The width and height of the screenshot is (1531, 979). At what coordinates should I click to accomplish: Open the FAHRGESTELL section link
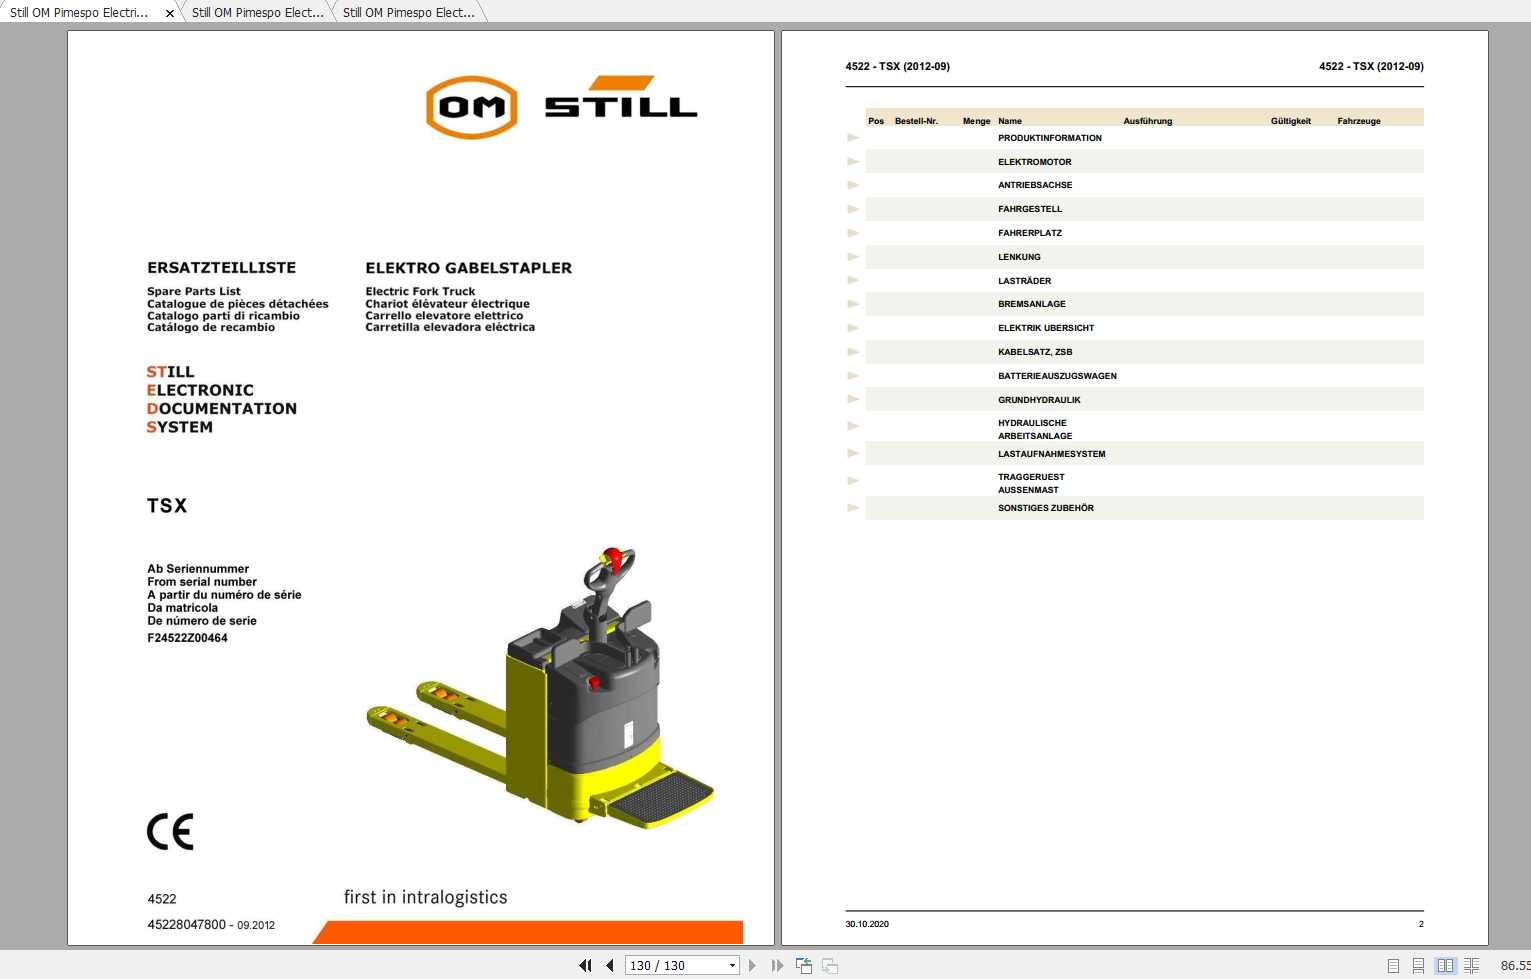click(x=1030, y=209)
